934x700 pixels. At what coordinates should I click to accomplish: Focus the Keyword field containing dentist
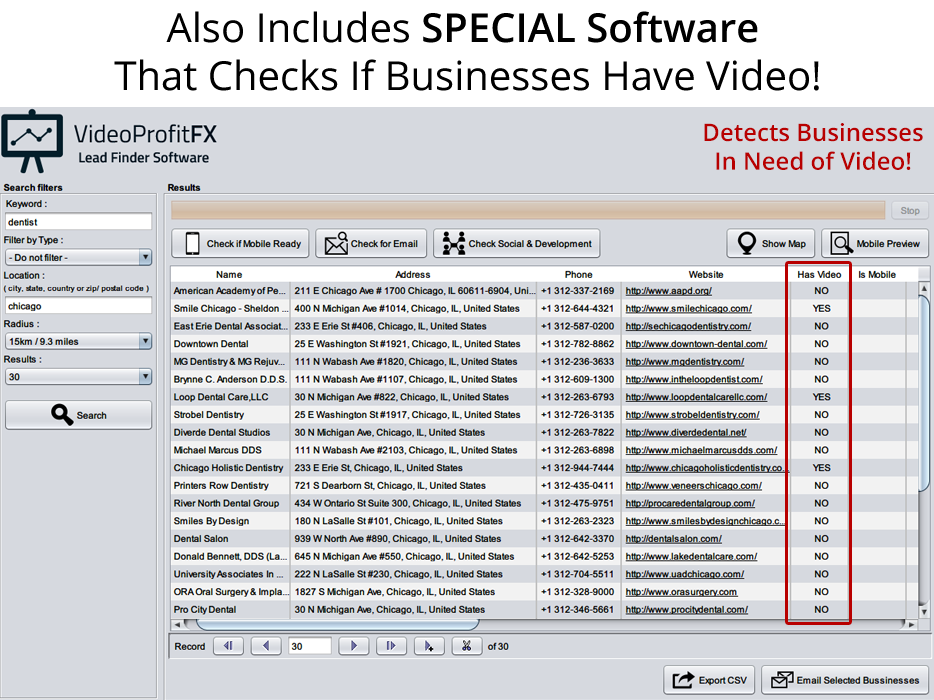tap(78, 222)
